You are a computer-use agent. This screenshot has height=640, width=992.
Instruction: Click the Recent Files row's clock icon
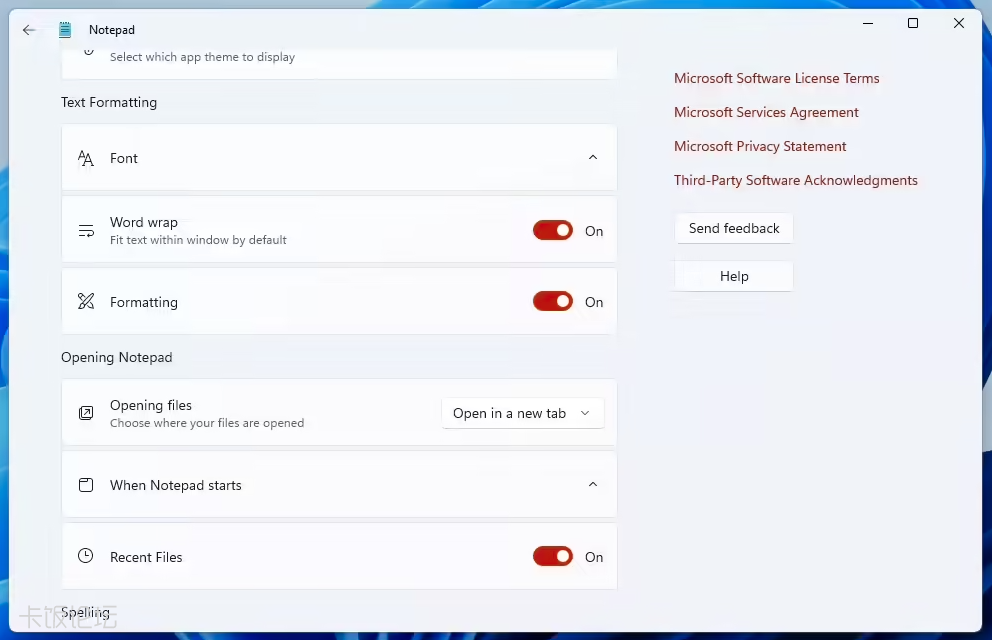coord(85,556)
